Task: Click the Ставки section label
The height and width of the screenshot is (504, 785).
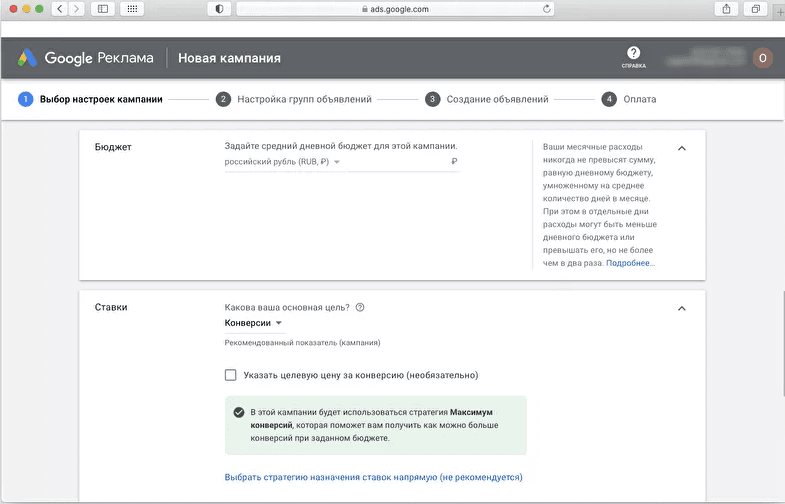Action: click(111, 307)
